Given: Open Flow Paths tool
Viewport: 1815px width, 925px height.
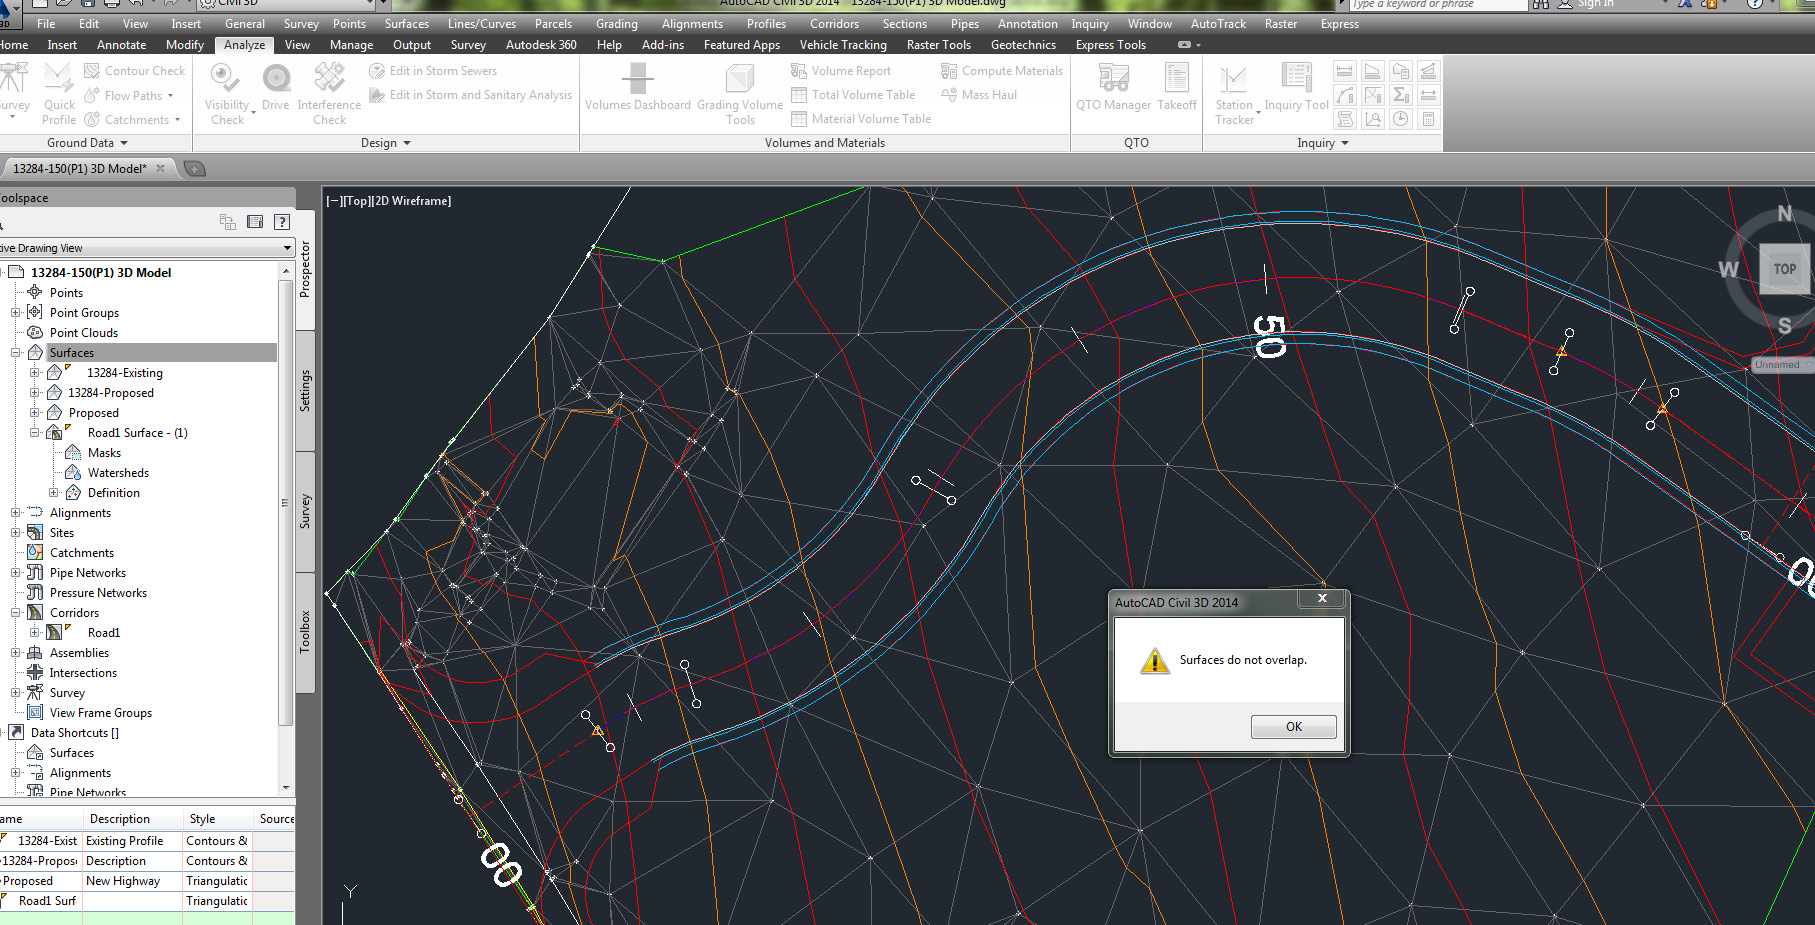Looking at the screenshot, I should 129,96.
